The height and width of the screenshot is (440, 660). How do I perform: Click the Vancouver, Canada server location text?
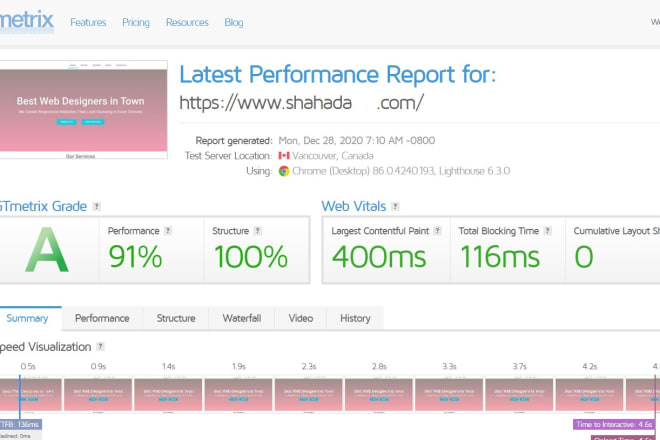pyautogui.click(x=333, y=156)
